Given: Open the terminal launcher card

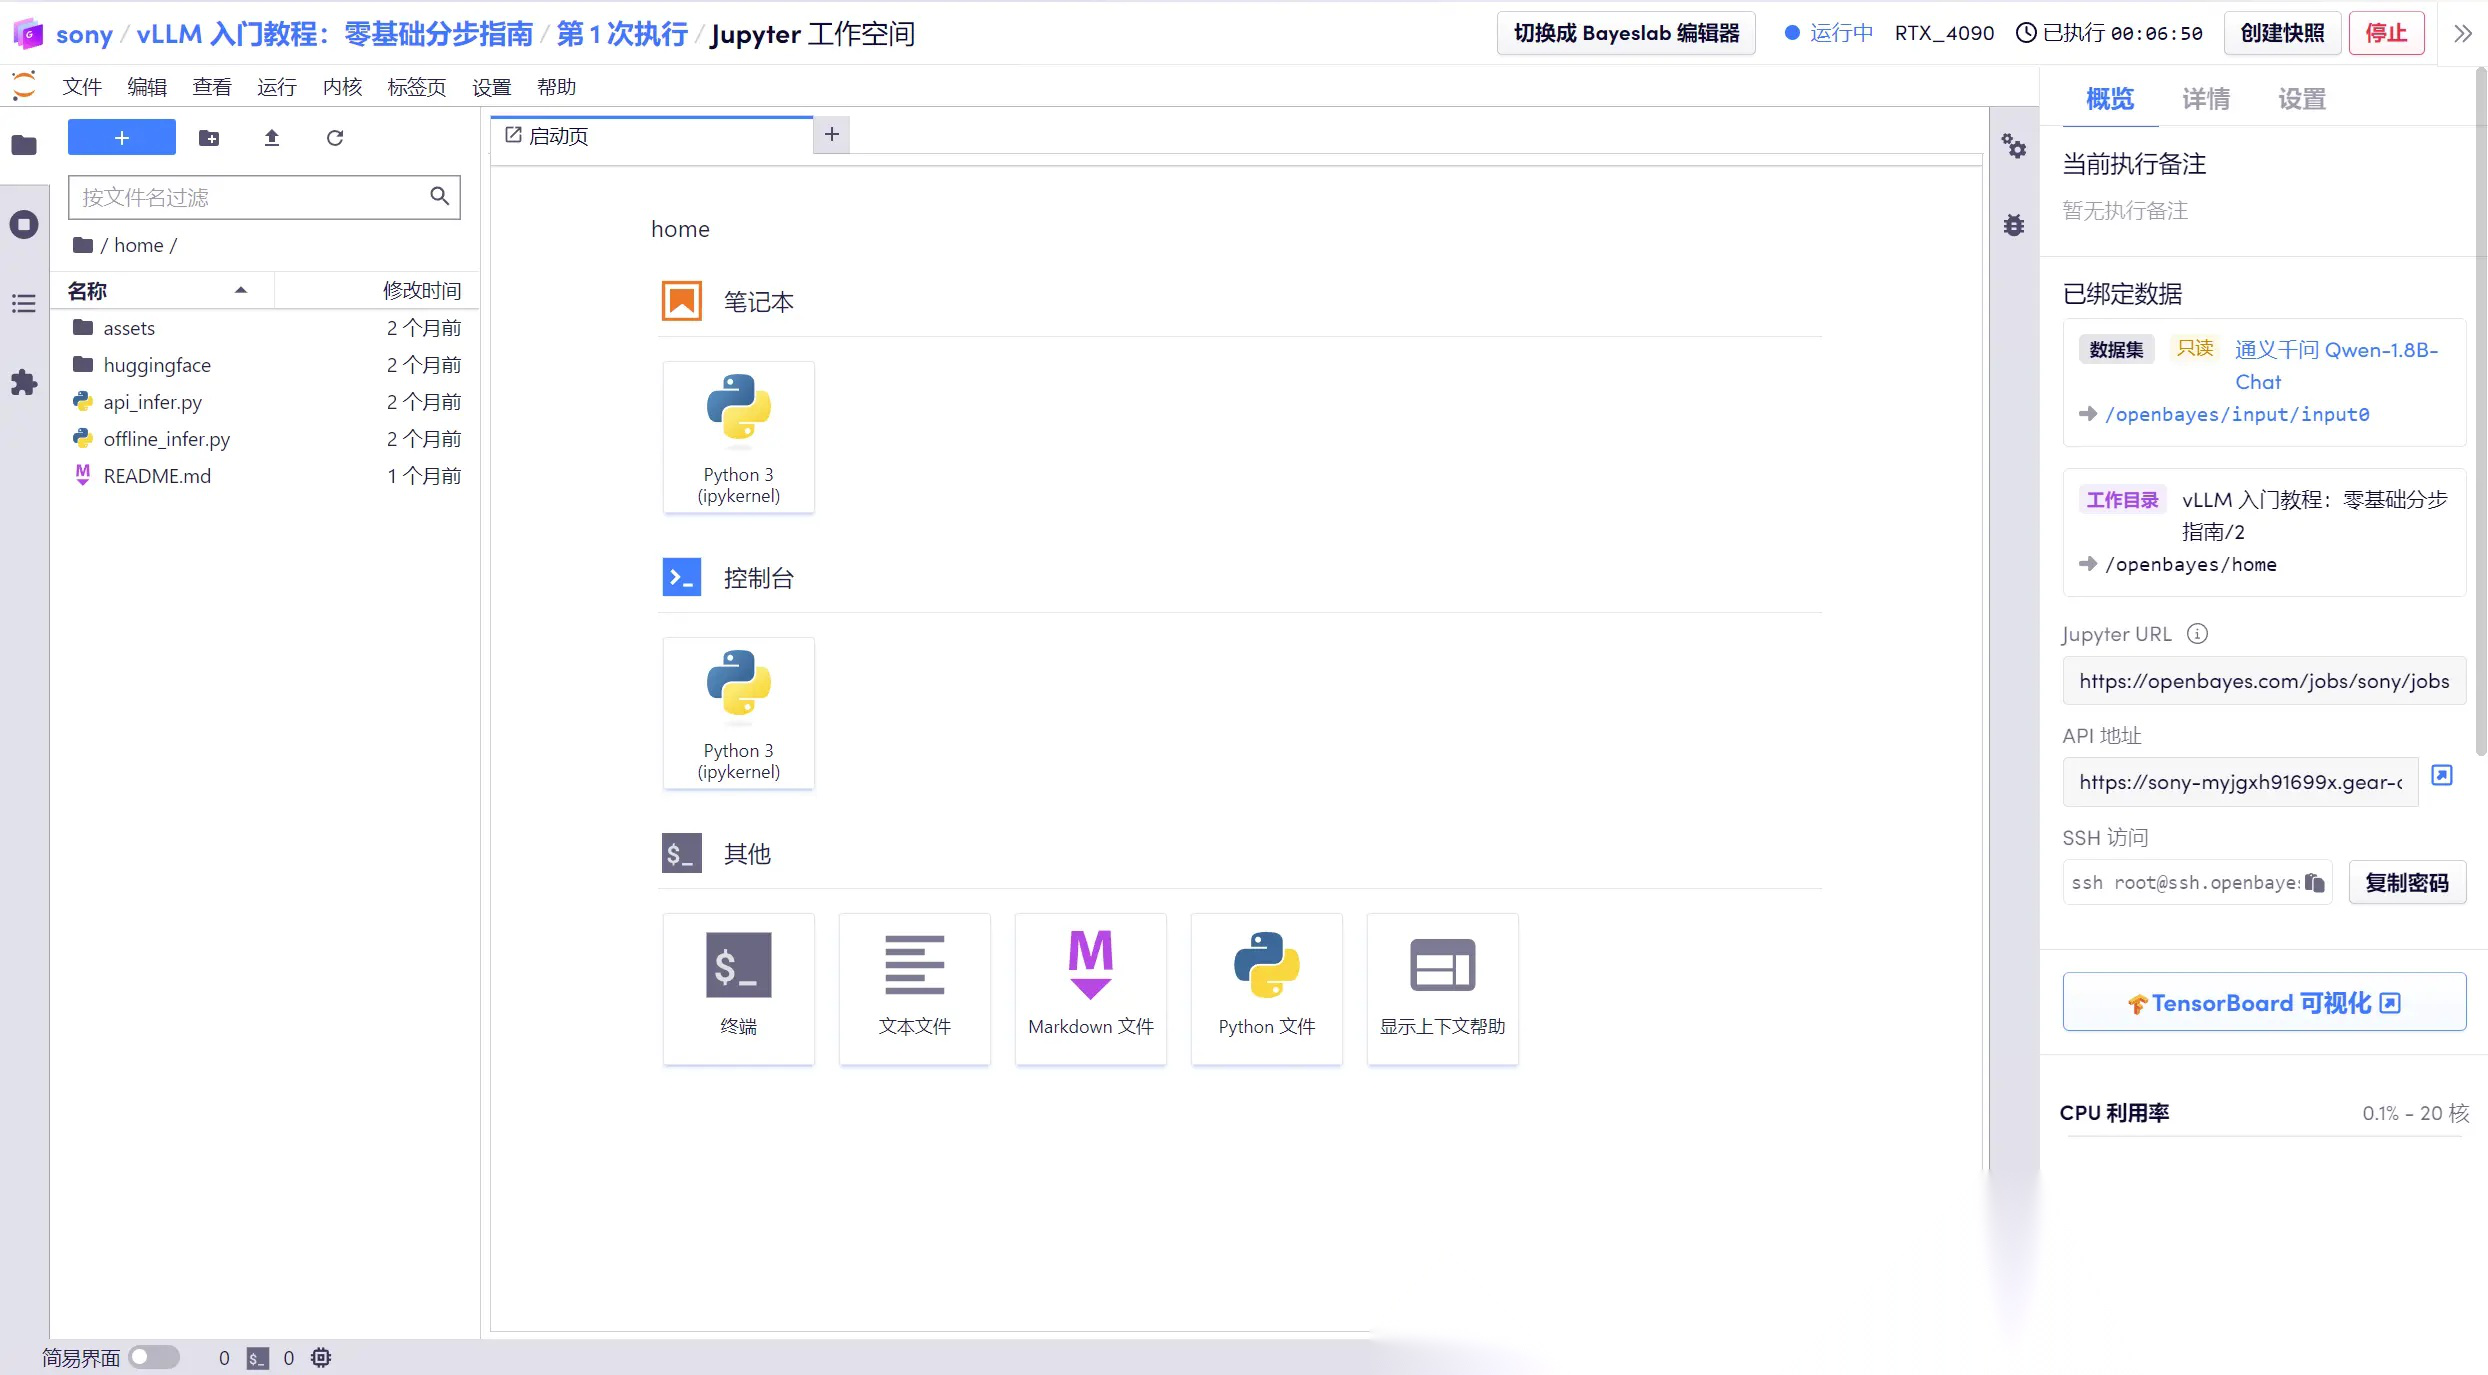Looking at the screenshot, I should pyautogui.click(x=738, y=987).
